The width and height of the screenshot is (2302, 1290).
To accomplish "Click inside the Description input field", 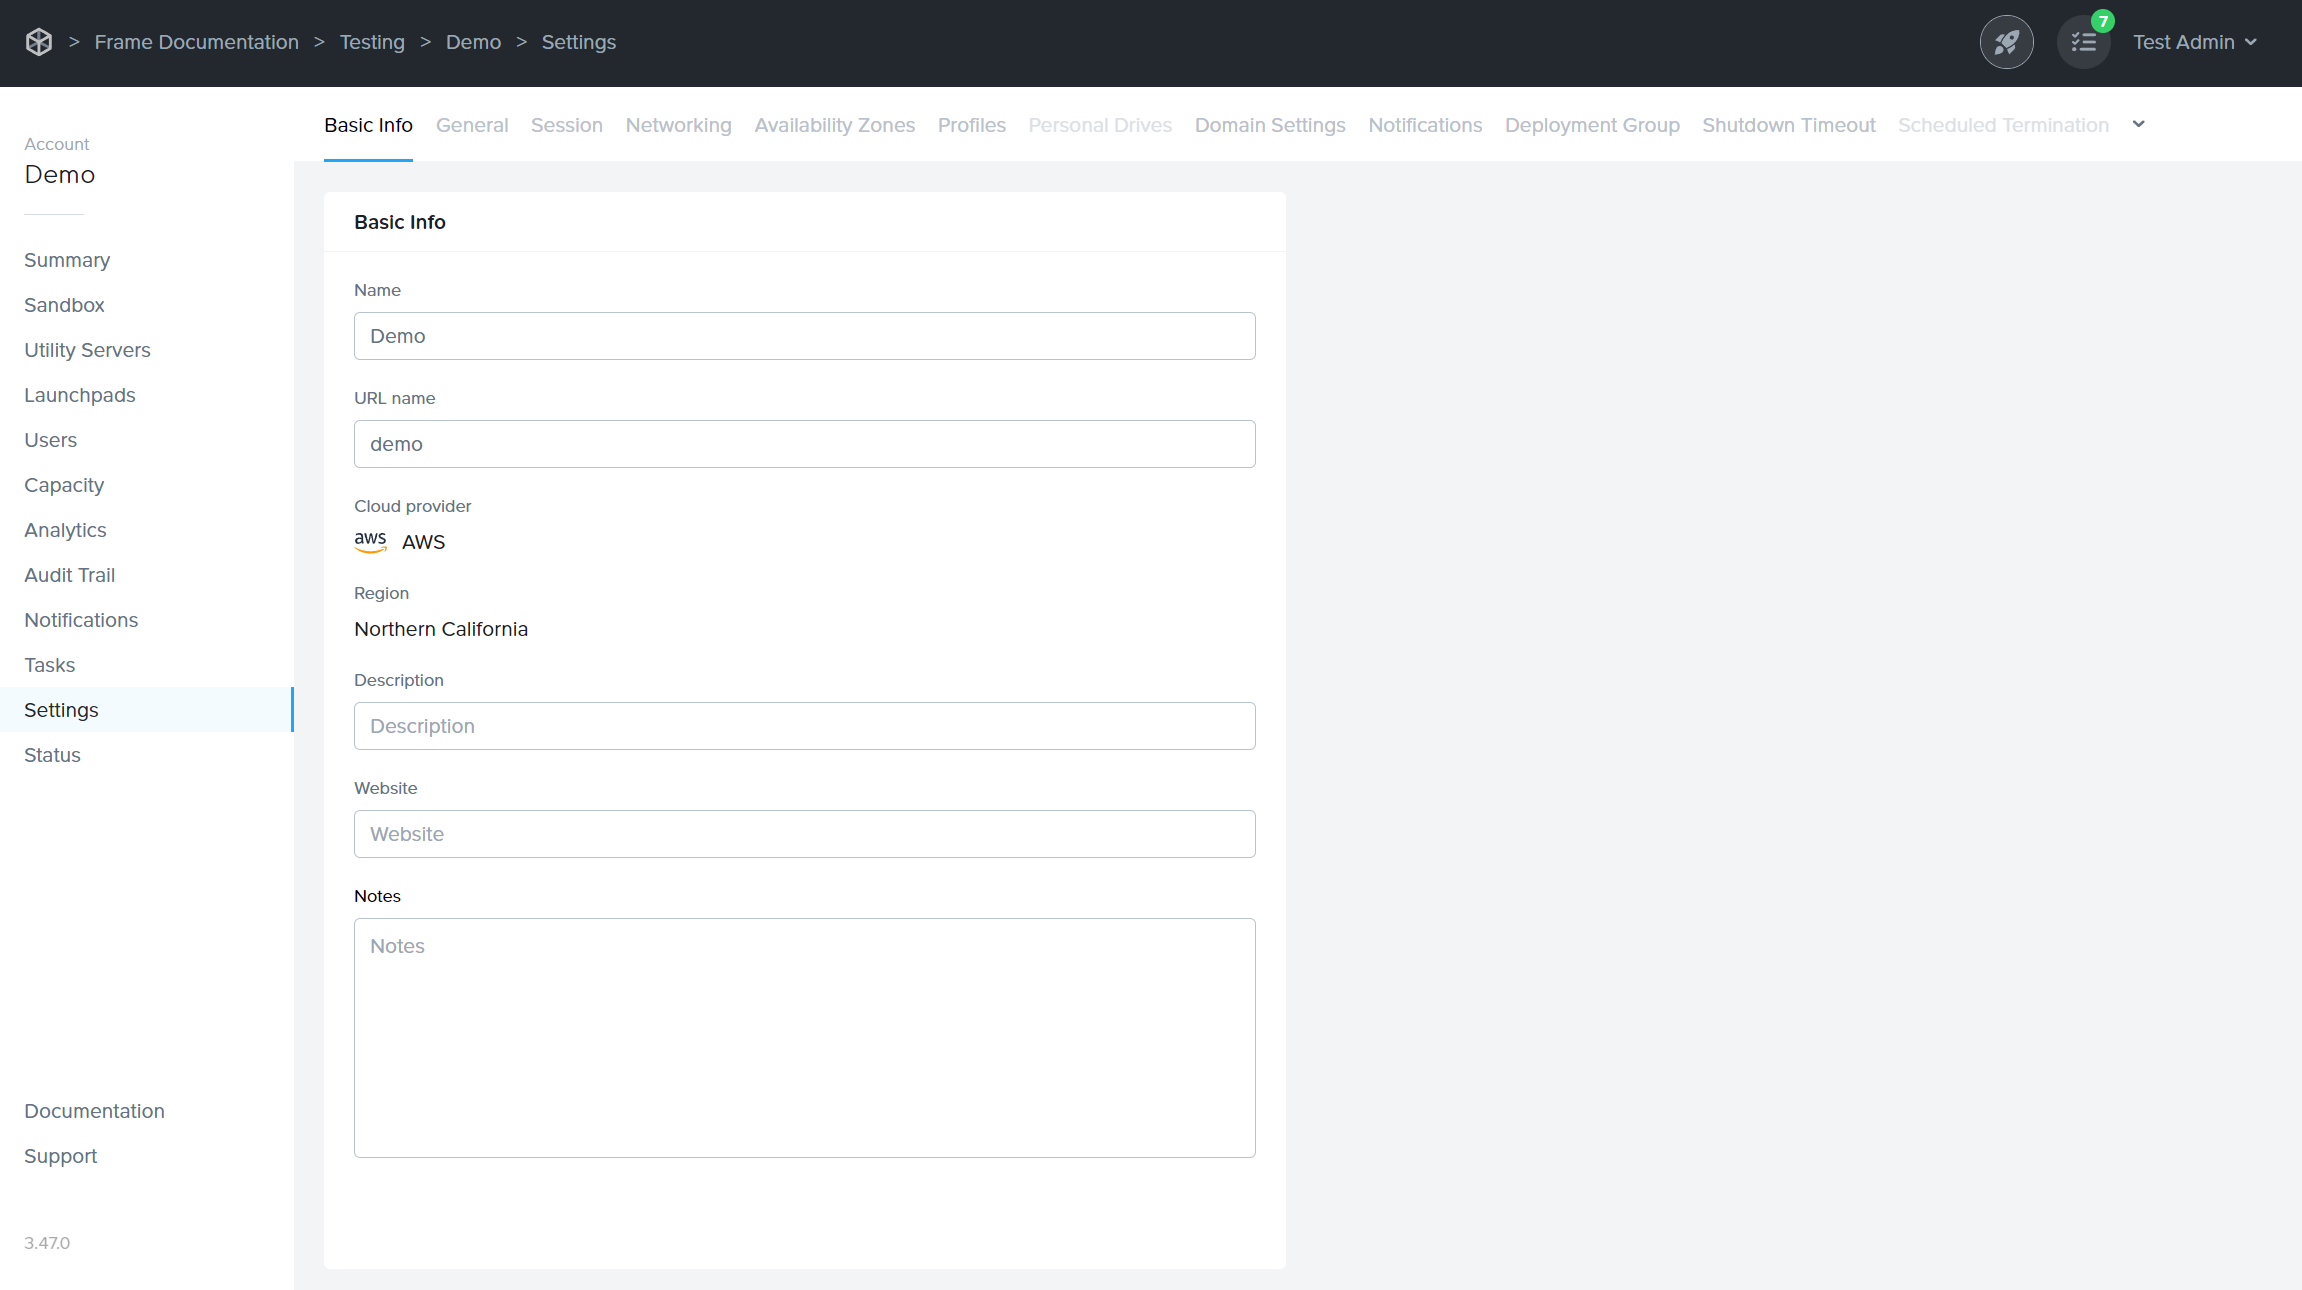I will [x=804, y=726].
